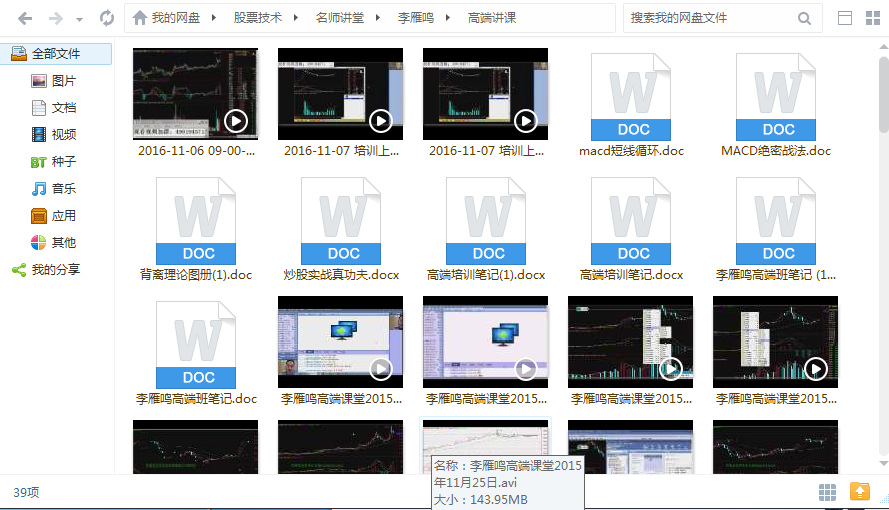Select 李雁鸣高端班笔记.doc file icon
The height and width of the screenshot is (510, 889).
[x=196, y=345]
